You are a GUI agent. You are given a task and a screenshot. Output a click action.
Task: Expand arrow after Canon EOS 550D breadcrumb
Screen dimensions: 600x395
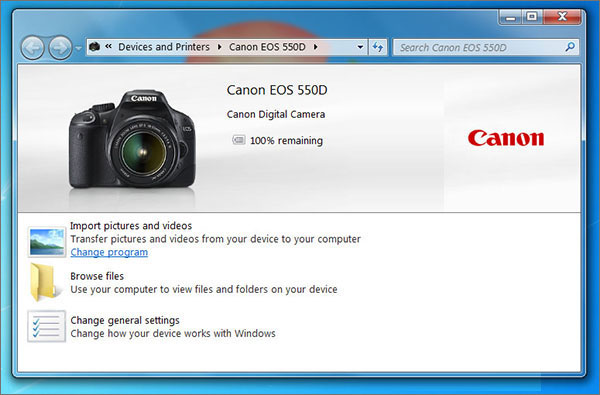pyautogui.click(x=316, y=47)
